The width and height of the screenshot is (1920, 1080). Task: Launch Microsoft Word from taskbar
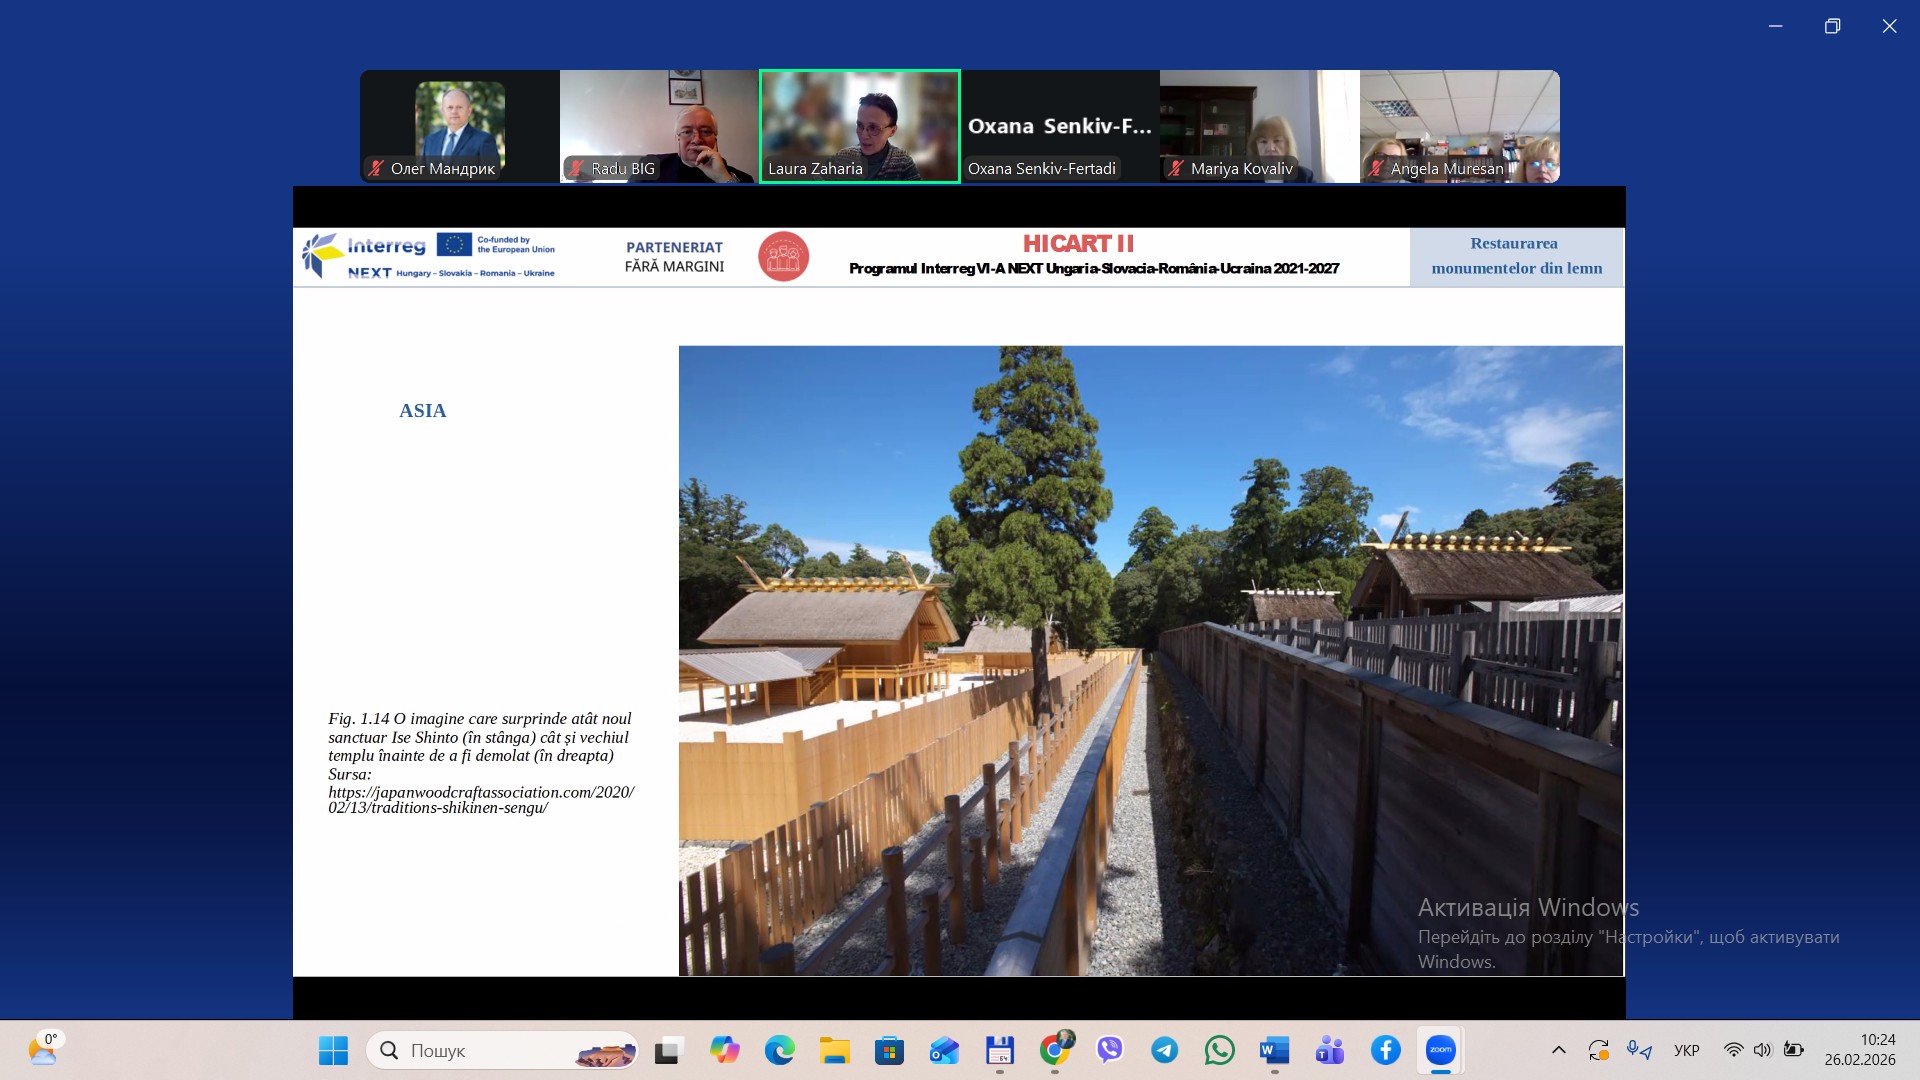1274,1050
